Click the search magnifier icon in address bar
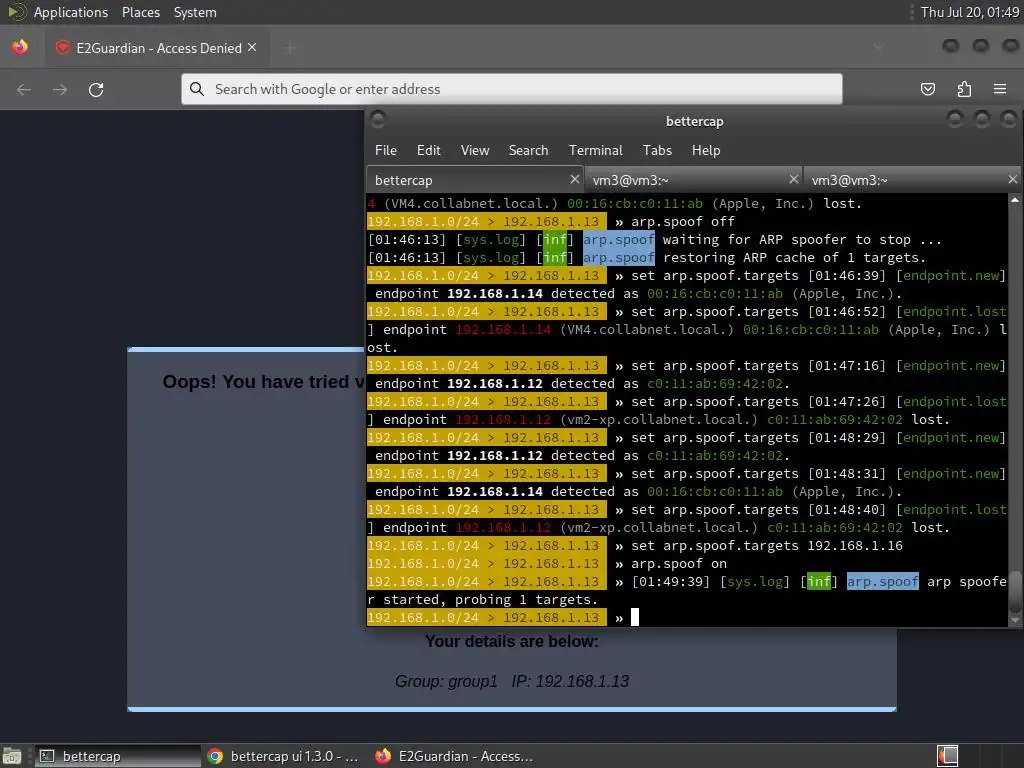This screenshot has width=1024, height=768. click(197, 89)
